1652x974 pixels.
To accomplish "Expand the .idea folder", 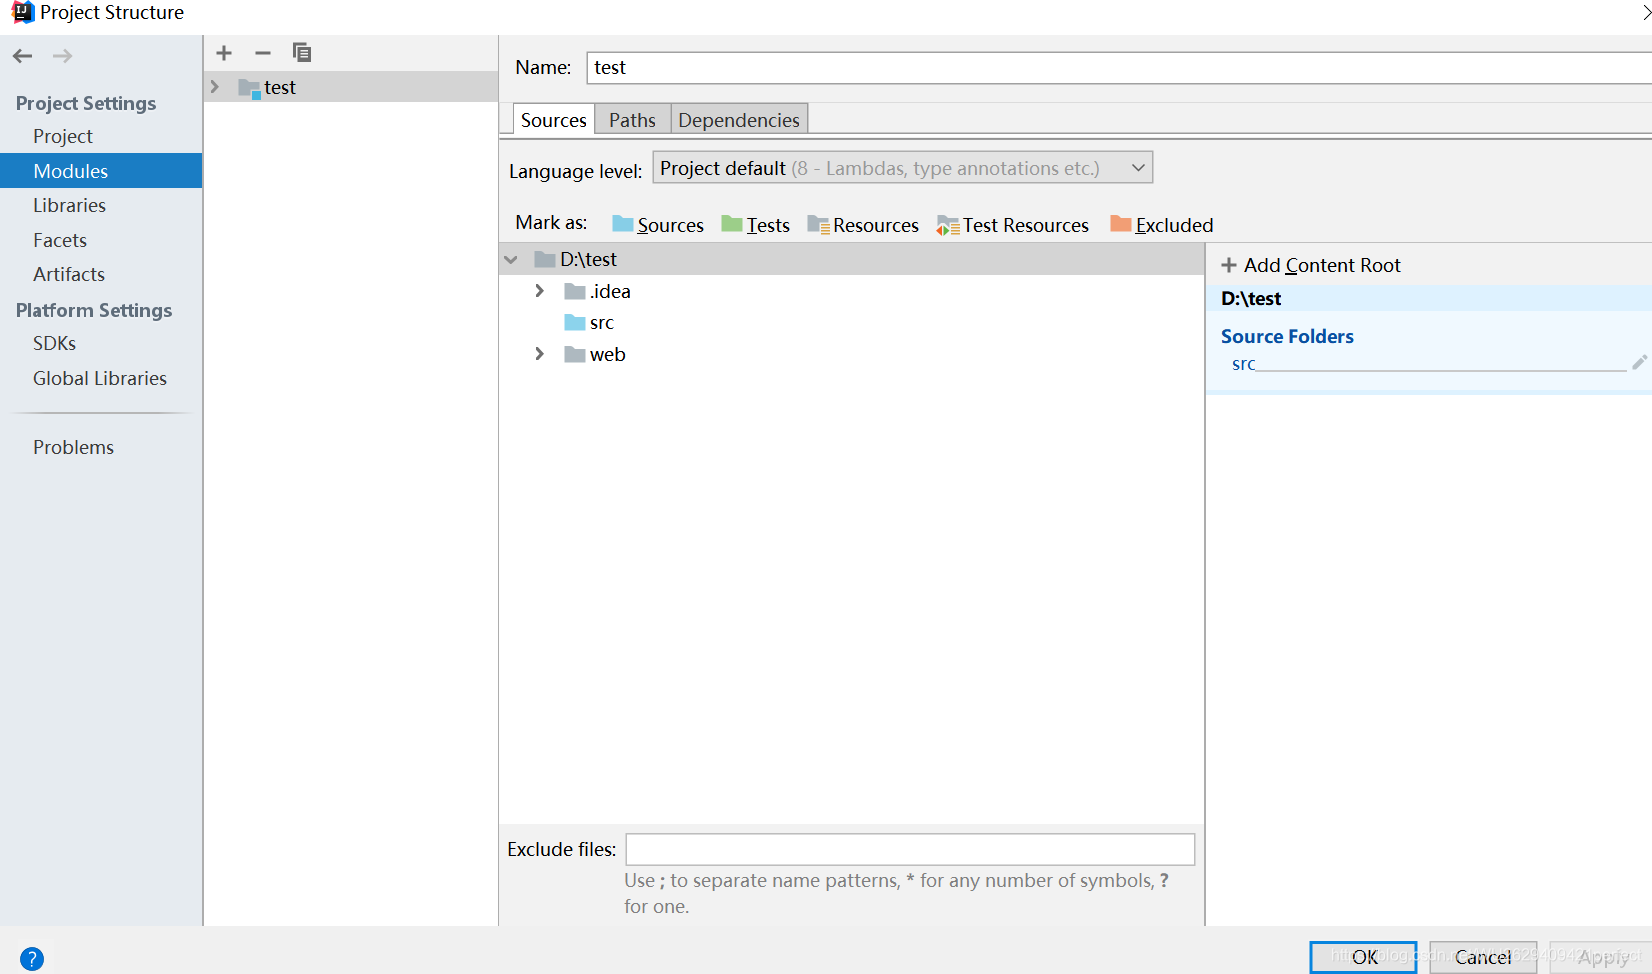I will coord(540,290).
